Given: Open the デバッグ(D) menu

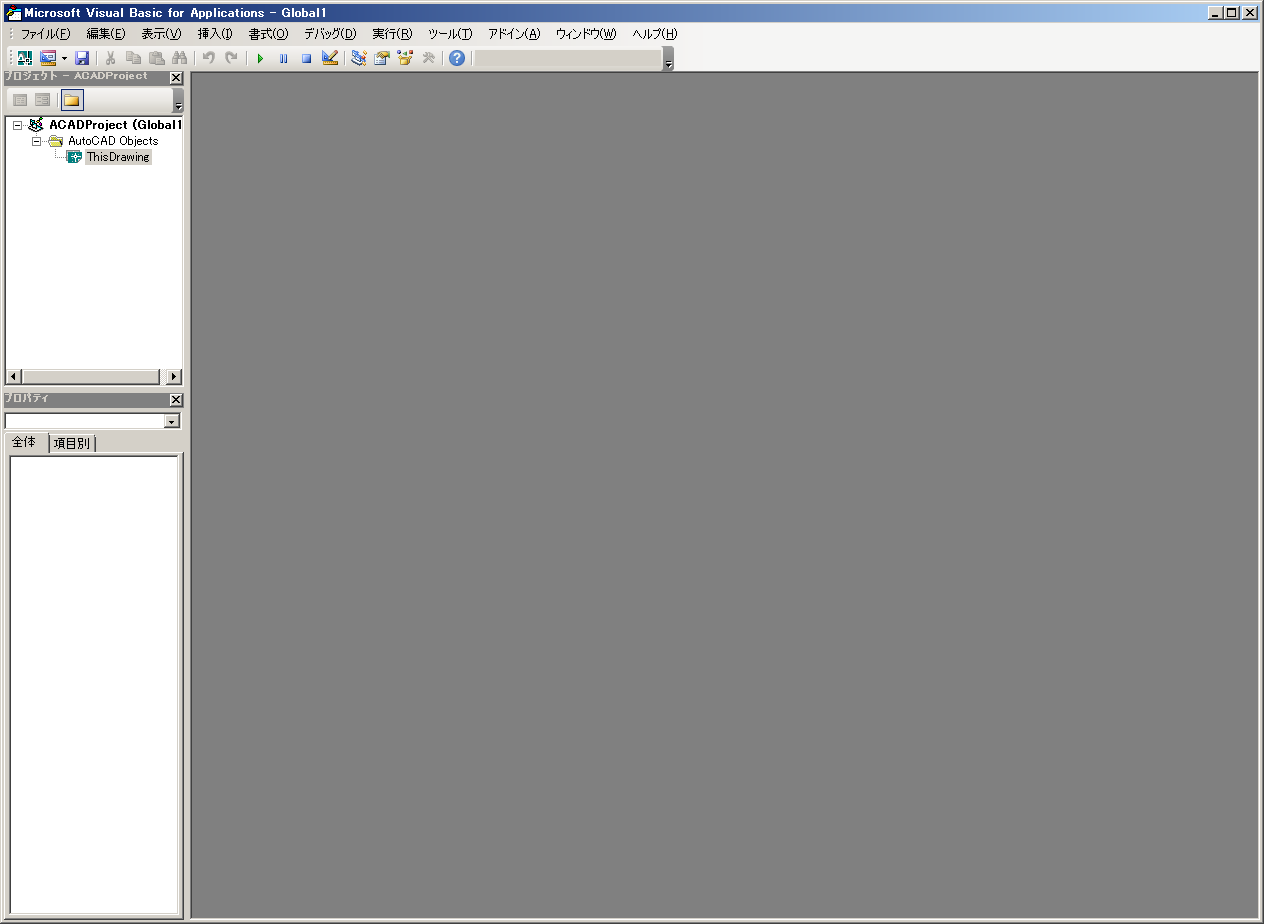Looking at the screenshot, I should pos(330,34).
